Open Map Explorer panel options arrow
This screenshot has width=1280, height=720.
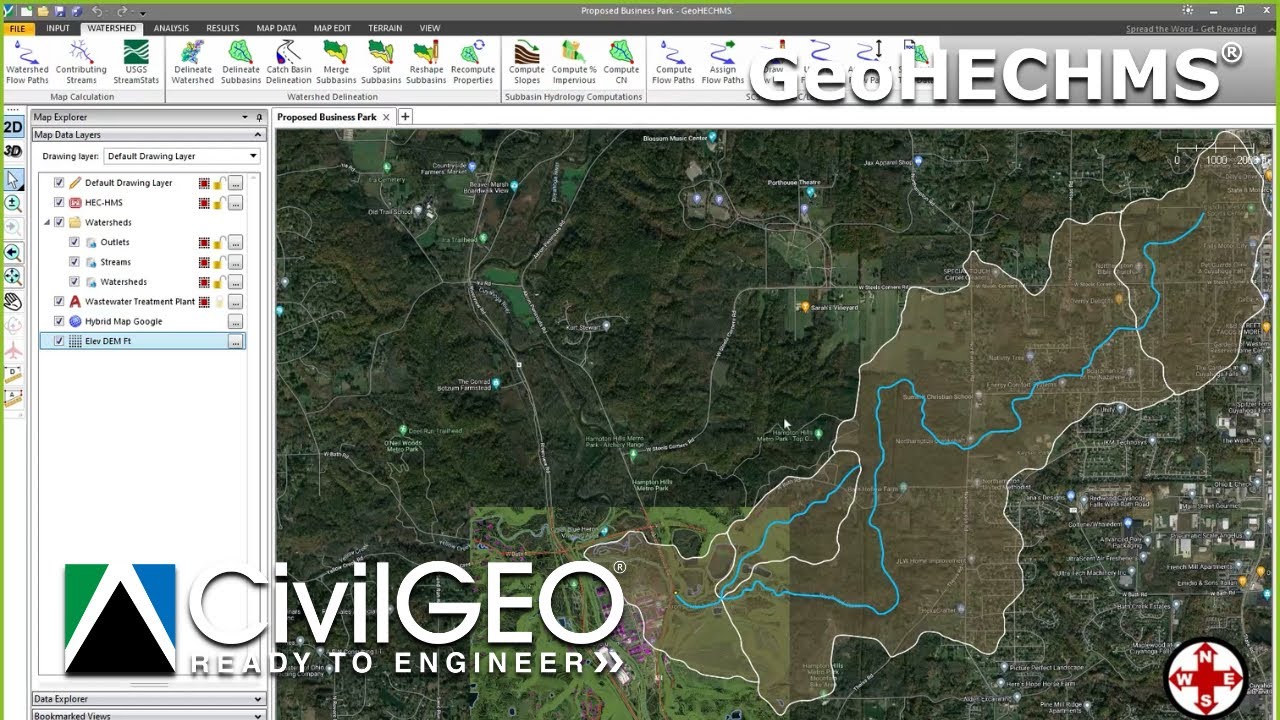(245, 117)
